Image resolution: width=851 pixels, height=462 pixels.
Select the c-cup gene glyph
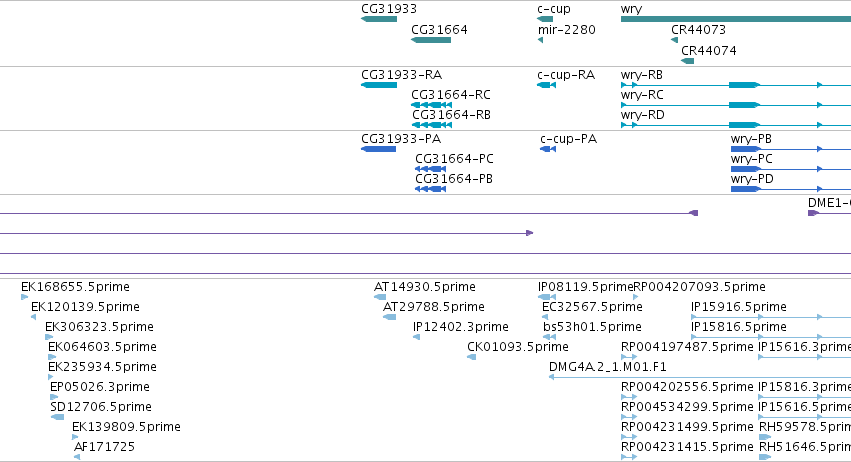point(545,19)
